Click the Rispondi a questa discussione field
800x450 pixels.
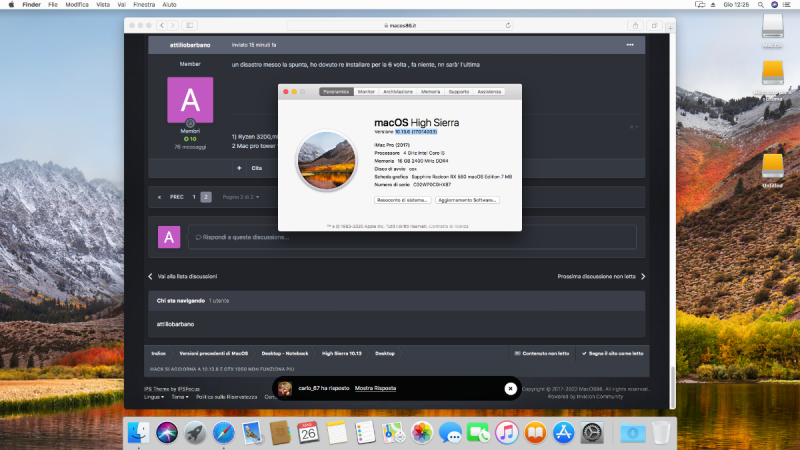click(x=412, y=237)
